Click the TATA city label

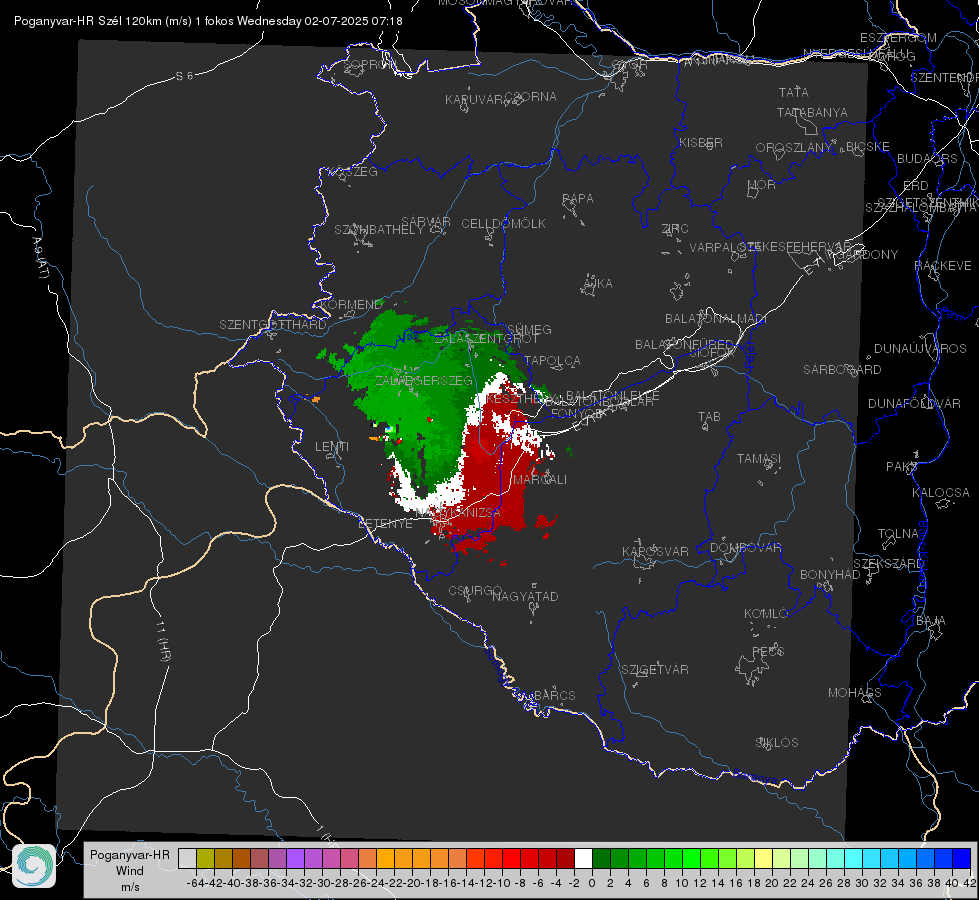pos(794,92)
